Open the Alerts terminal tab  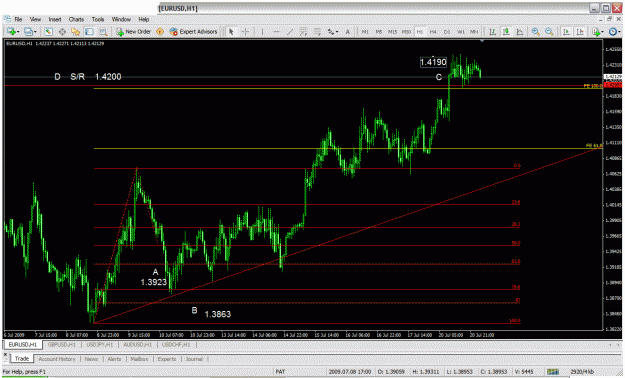114,359
